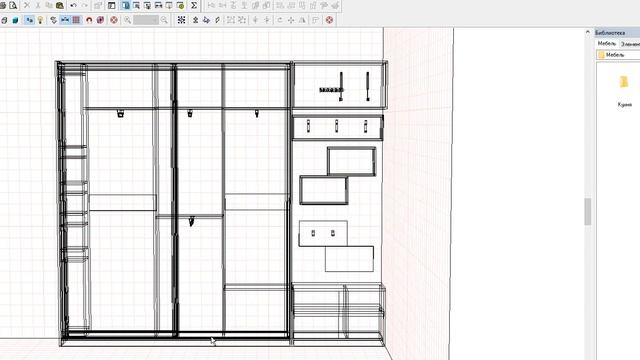Click the icon right of the lightbulb

53,20
